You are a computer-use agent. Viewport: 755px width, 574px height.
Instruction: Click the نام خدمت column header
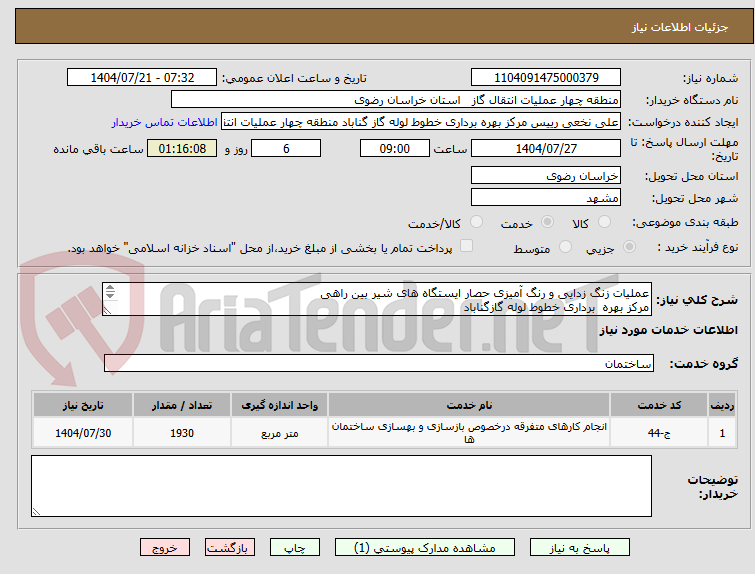click(469, 405)
